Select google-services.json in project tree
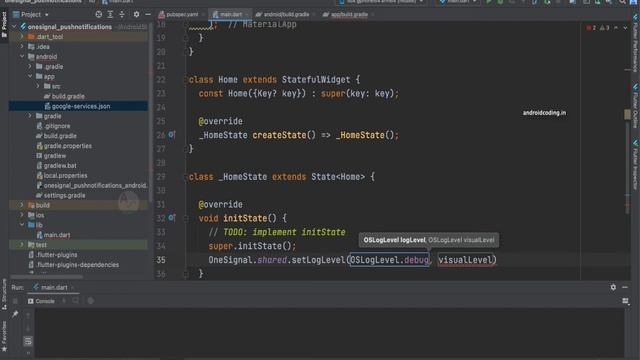 pyautogui.click(x=78, y=106)
